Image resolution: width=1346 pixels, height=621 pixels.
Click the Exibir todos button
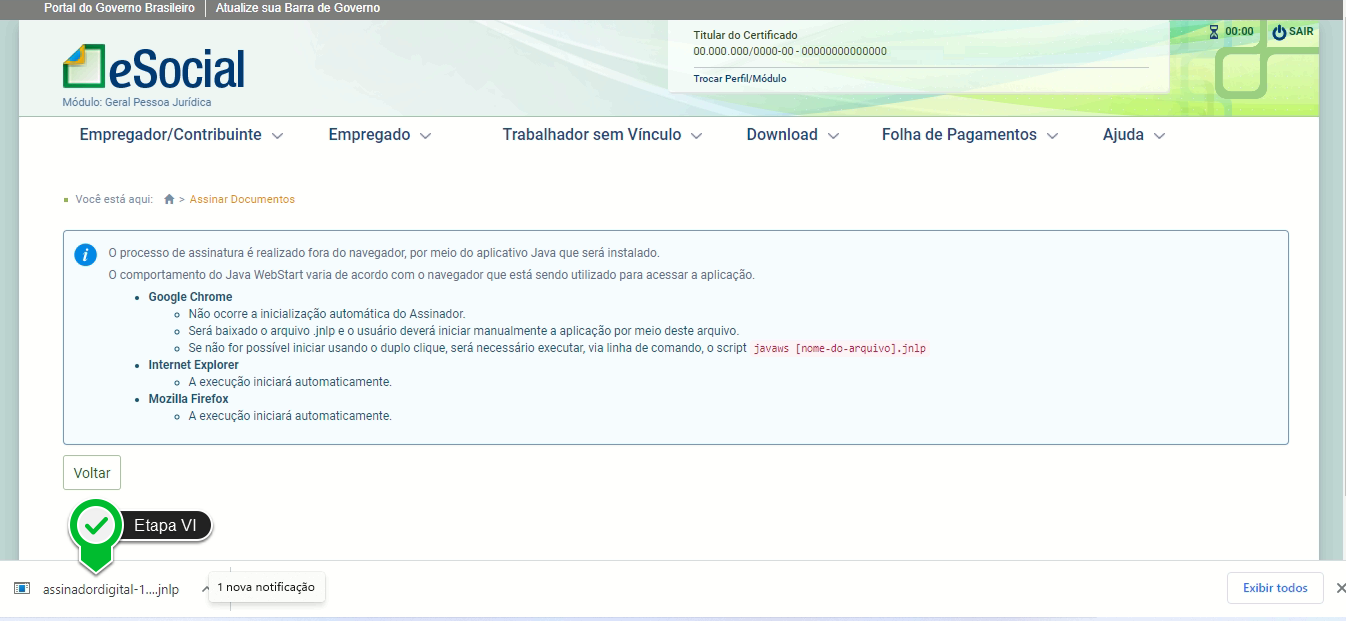[1274, 588]
